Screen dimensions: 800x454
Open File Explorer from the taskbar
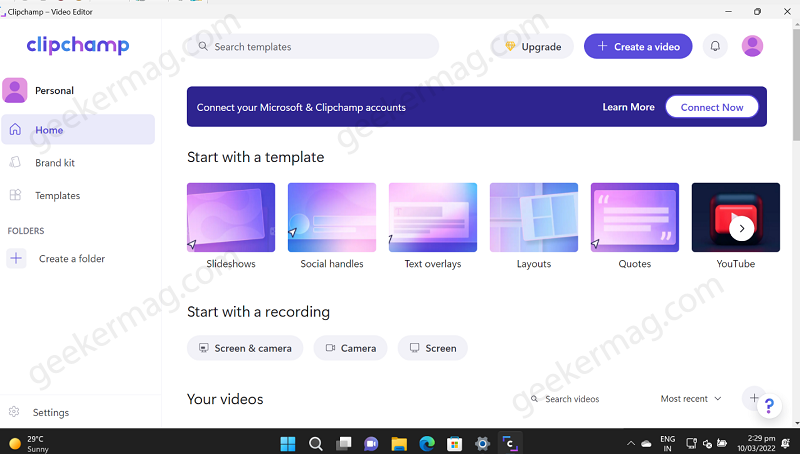coord(399,443)
